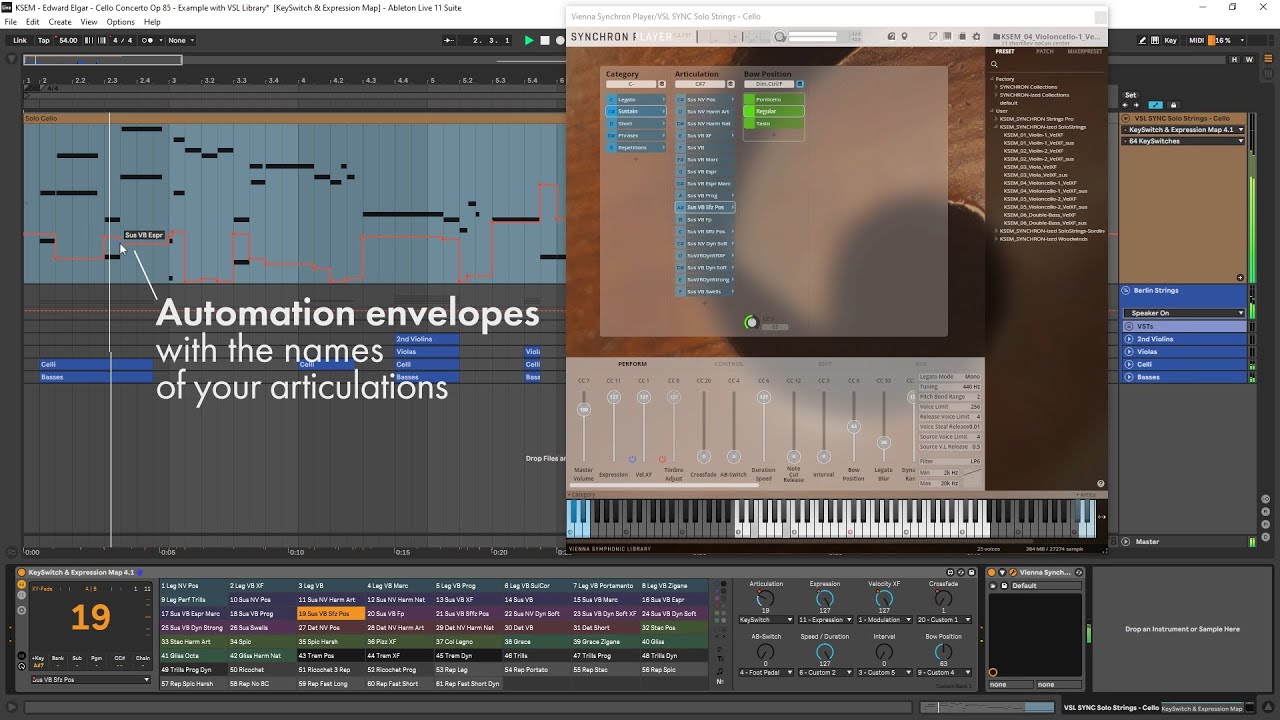The width and height of the screenshot is (1280, 720).
Task: Select preset KSEM_04_Violoncello-1_VelXF
Action: [1040, 183]
